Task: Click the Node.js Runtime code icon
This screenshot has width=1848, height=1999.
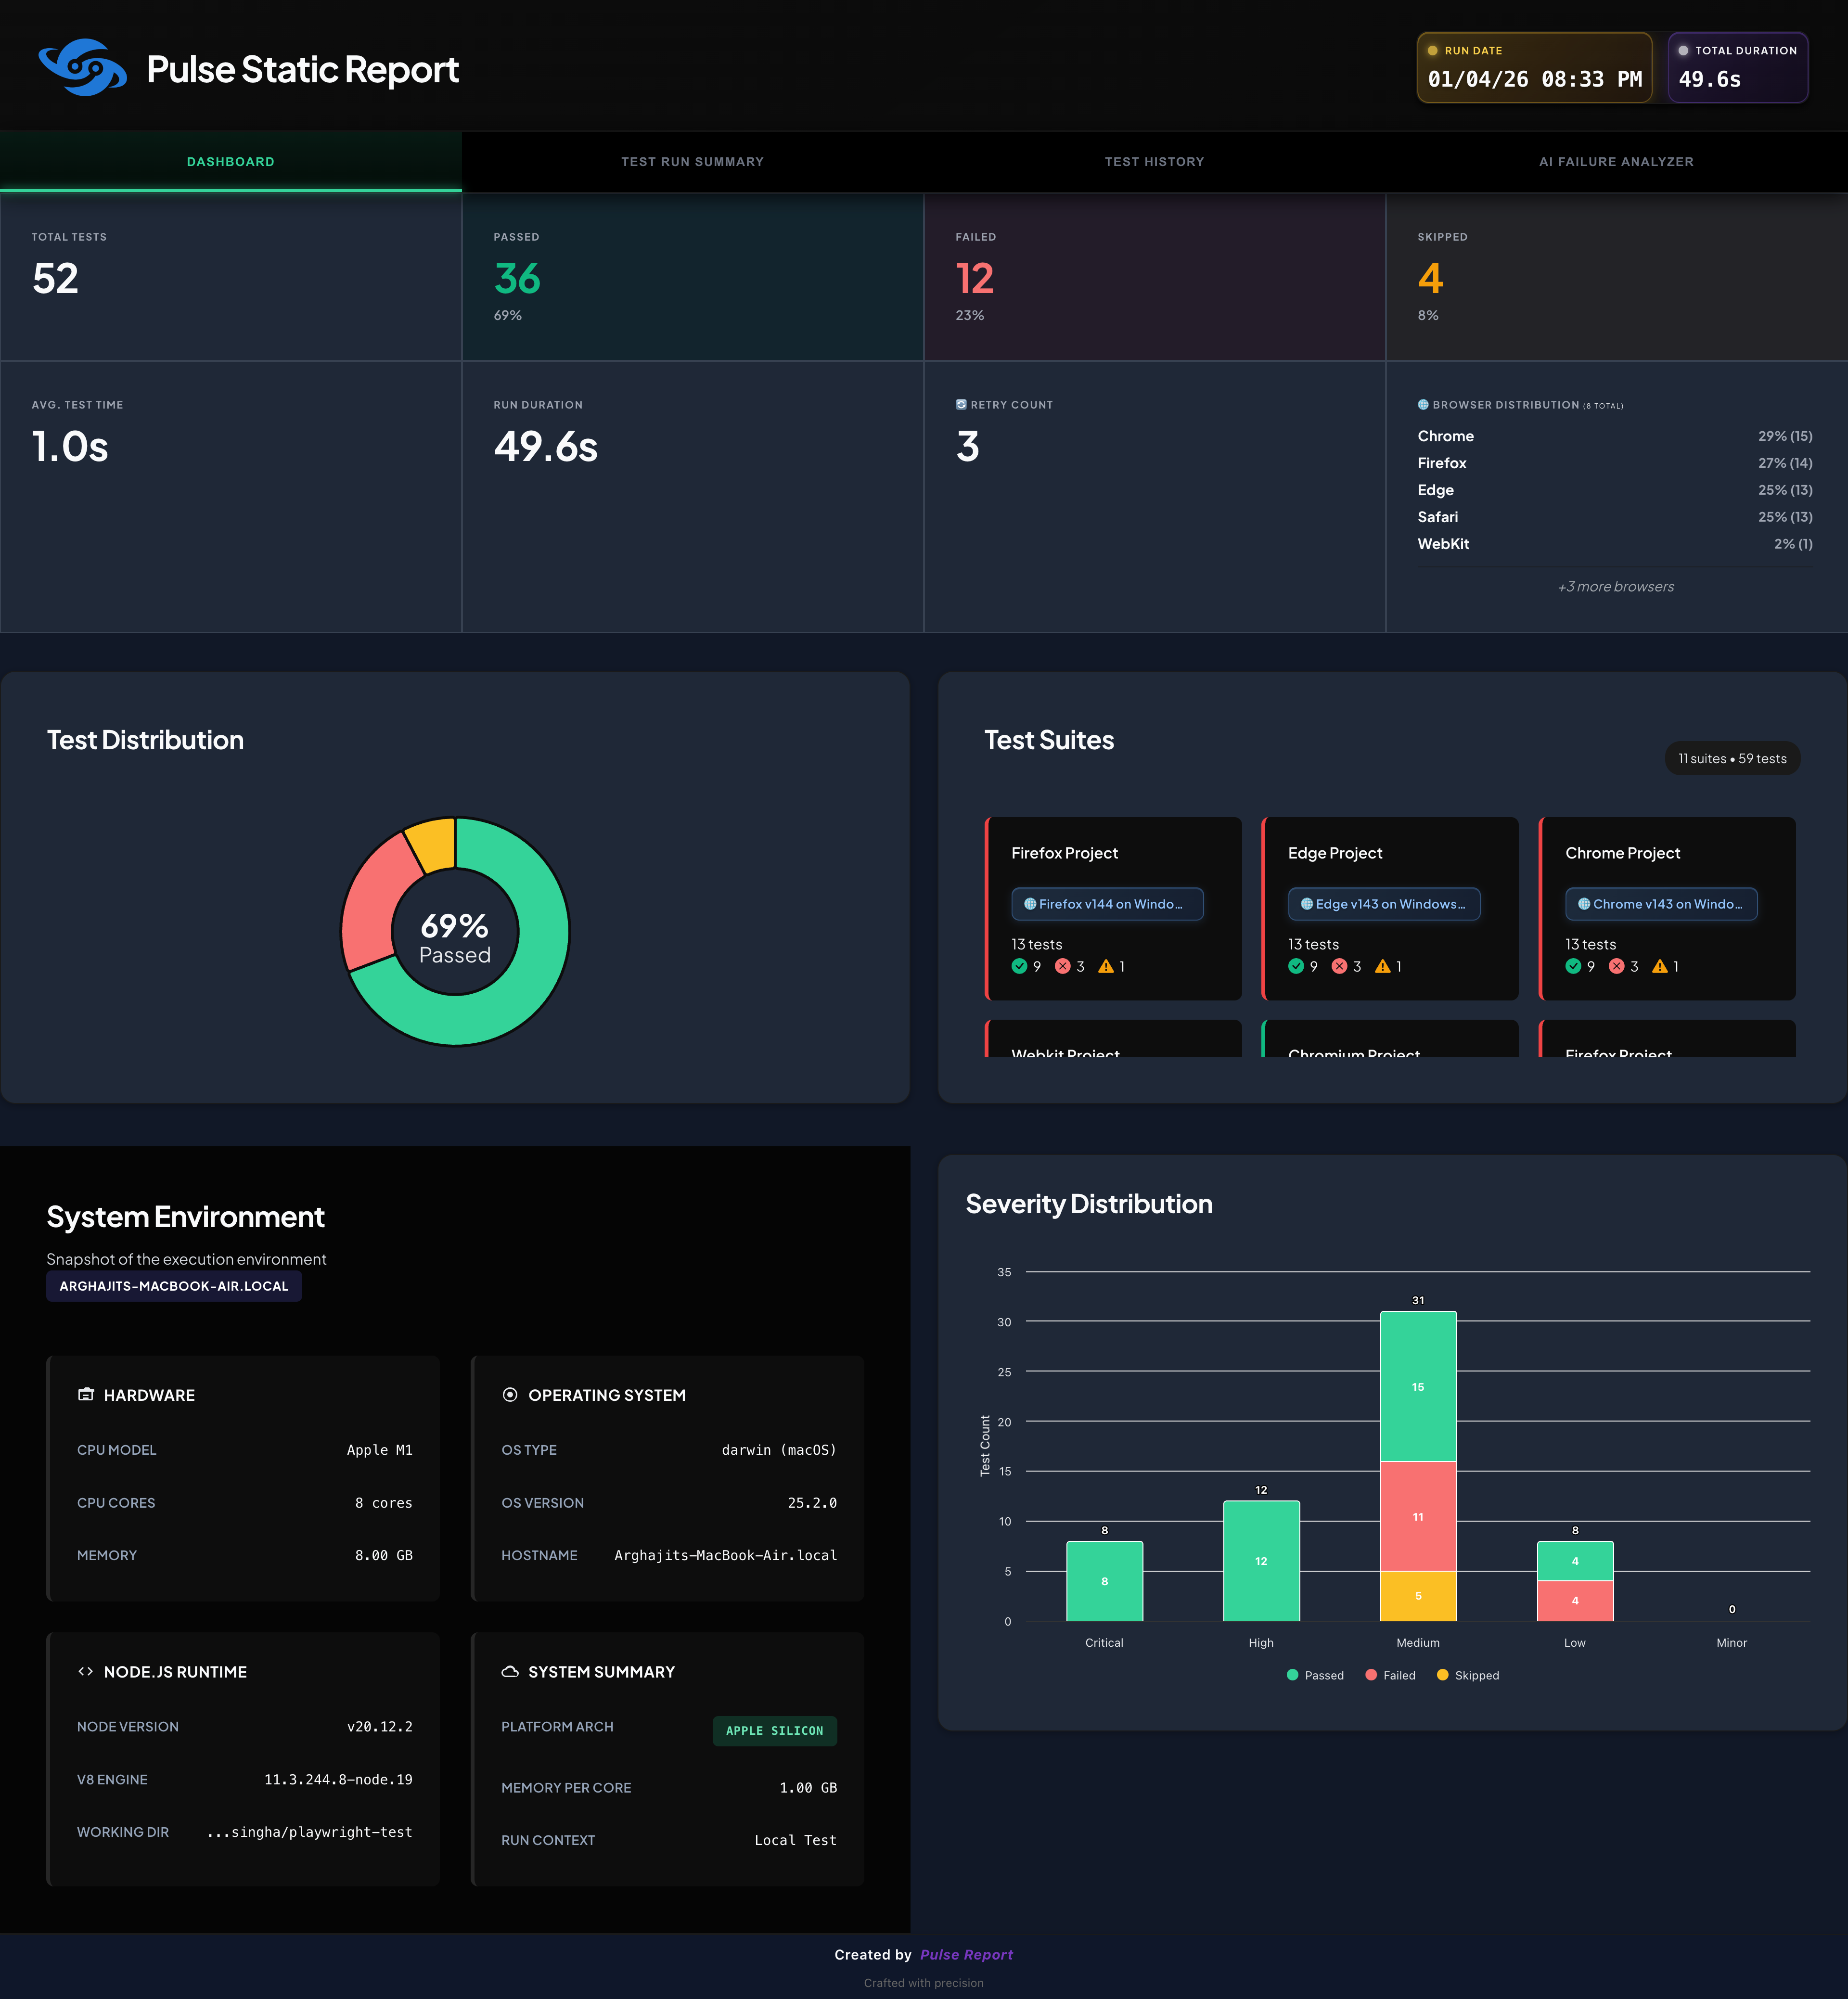Action: point(86,1671)
